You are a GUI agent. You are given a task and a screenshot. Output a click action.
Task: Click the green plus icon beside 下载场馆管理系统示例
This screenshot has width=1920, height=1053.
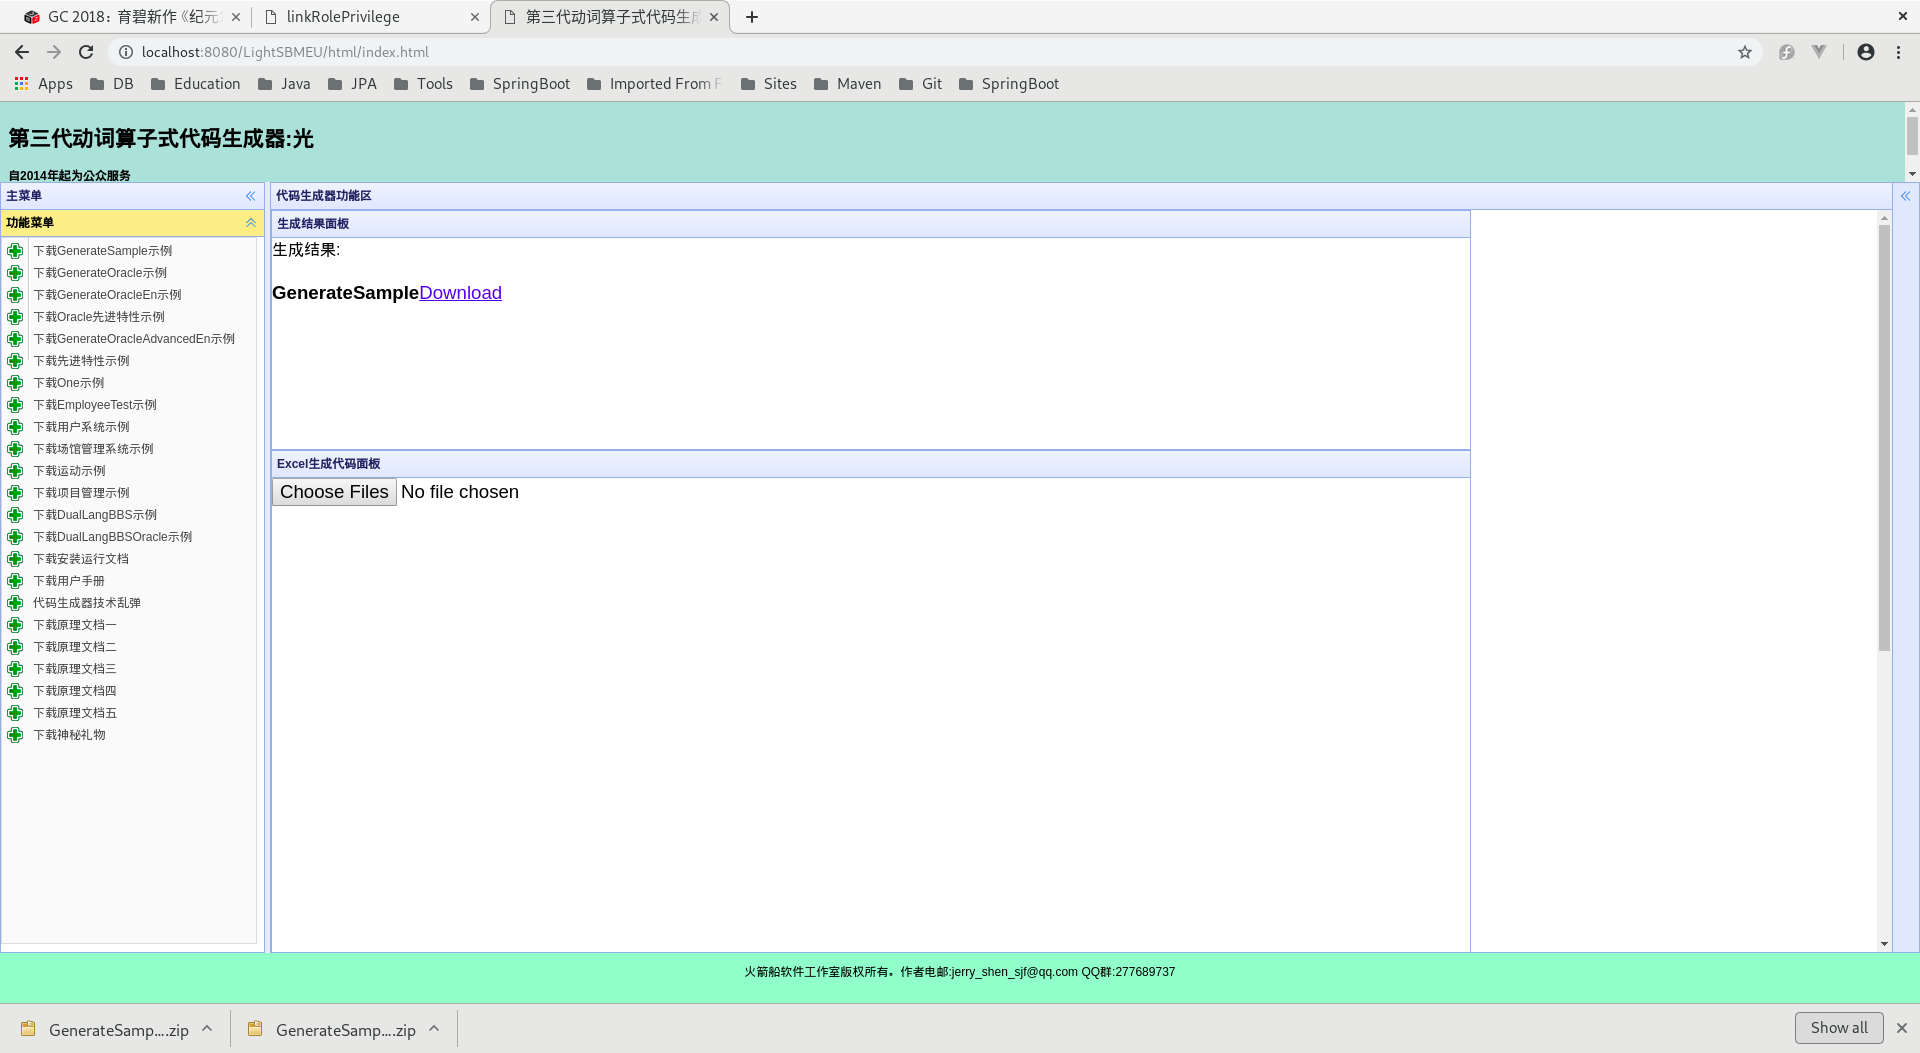click(x=15, y=449)
